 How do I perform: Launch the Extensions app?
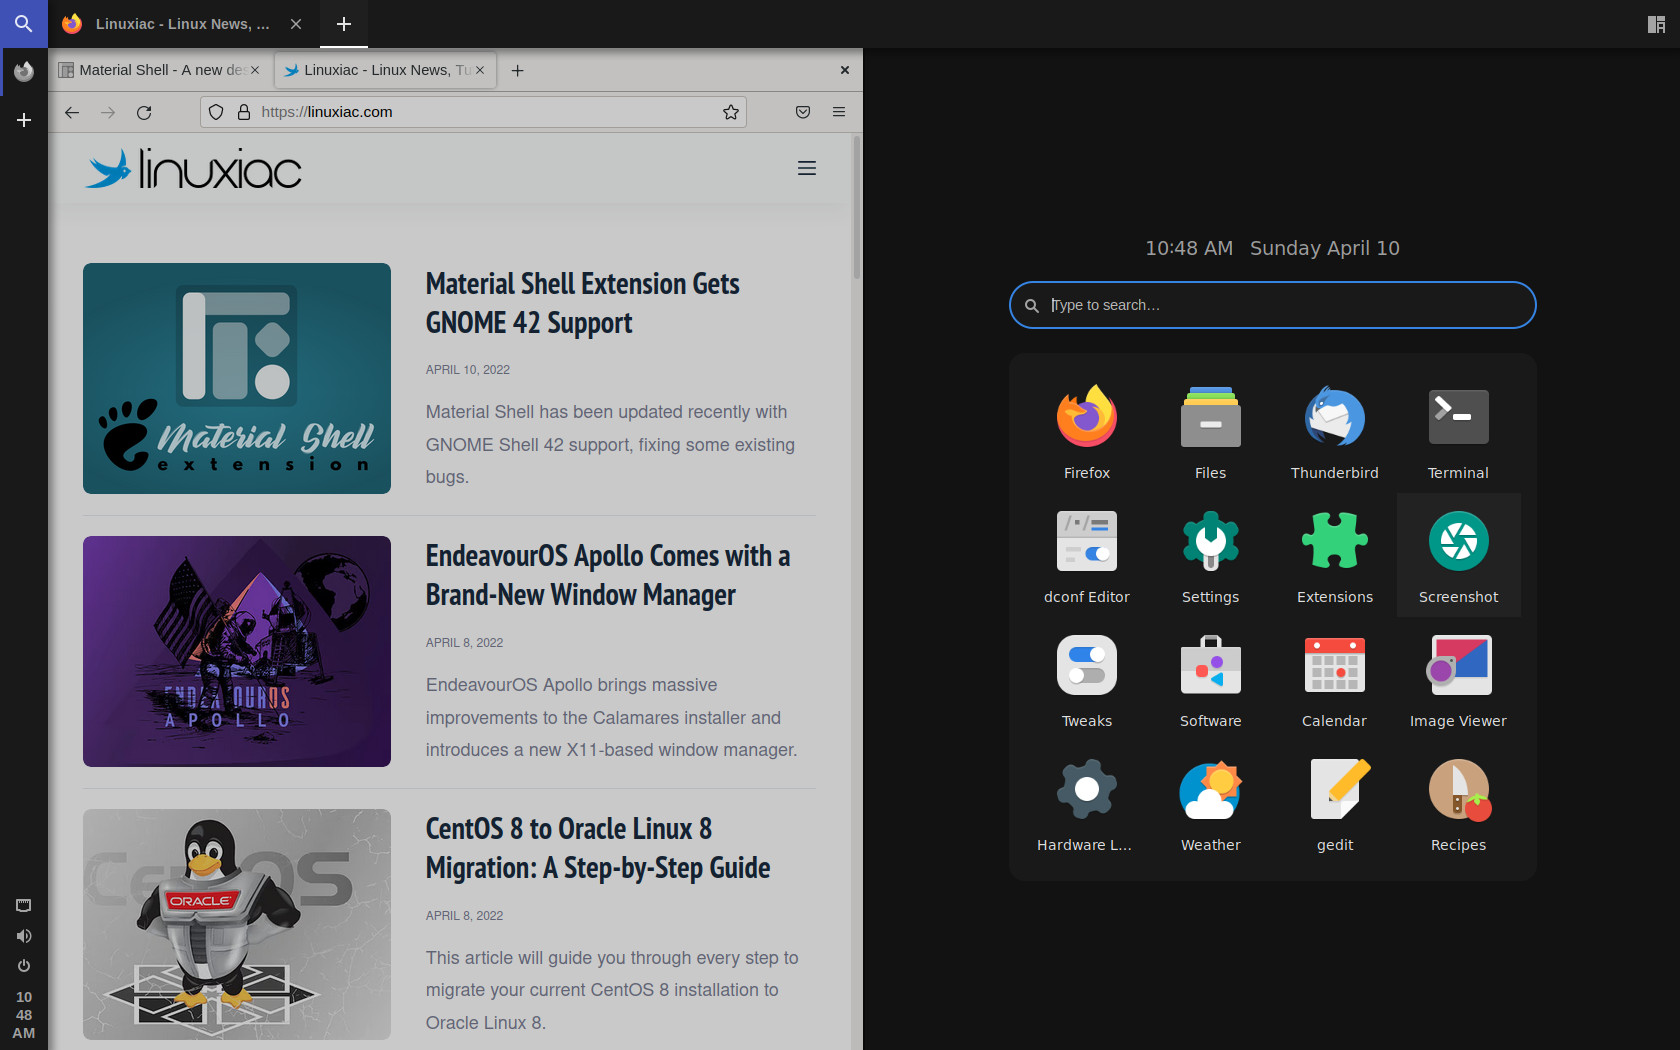point(1334,555)
